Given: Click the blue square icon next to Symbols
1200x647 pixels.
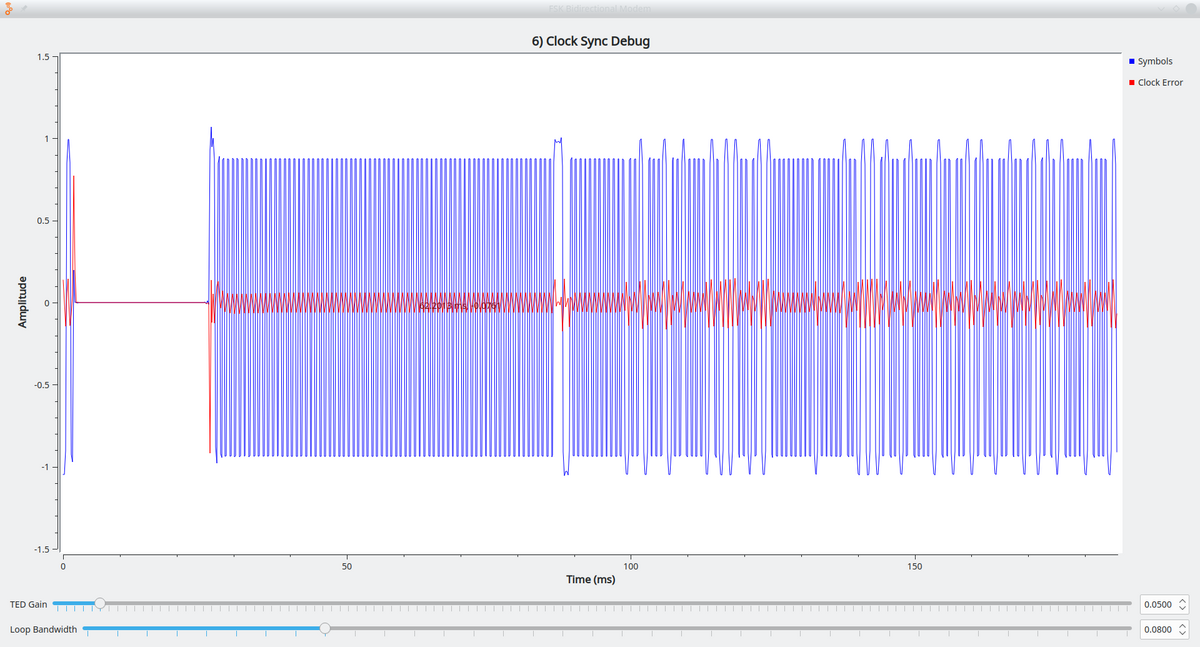Looking at the screenshot, I should point(1131,61).
